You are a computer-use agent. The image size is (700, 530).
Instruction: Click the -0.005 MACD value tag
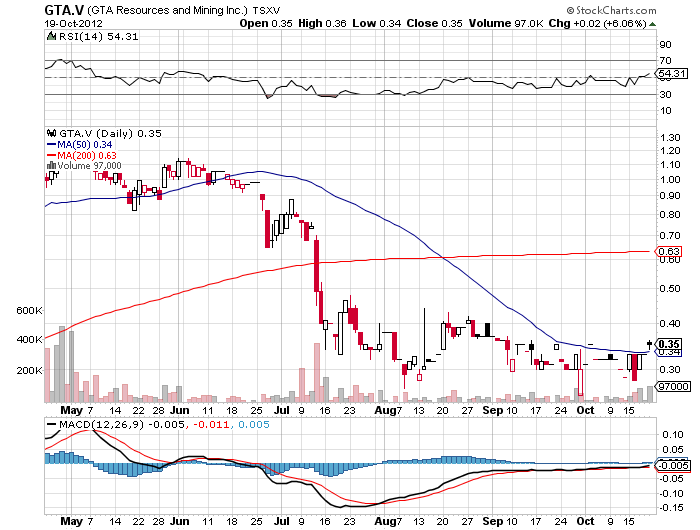pyautogui.click(x=673, y=466)
